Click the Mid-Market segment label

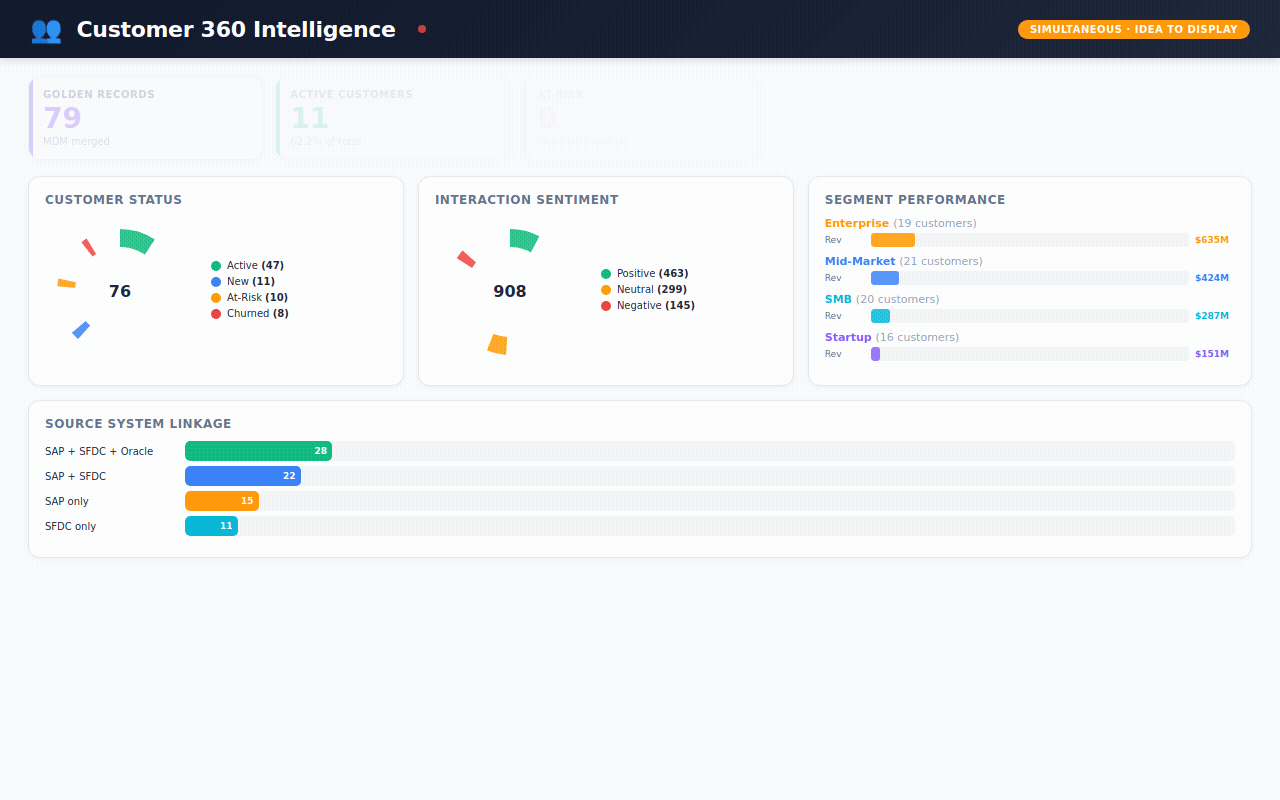click(860, 262)
